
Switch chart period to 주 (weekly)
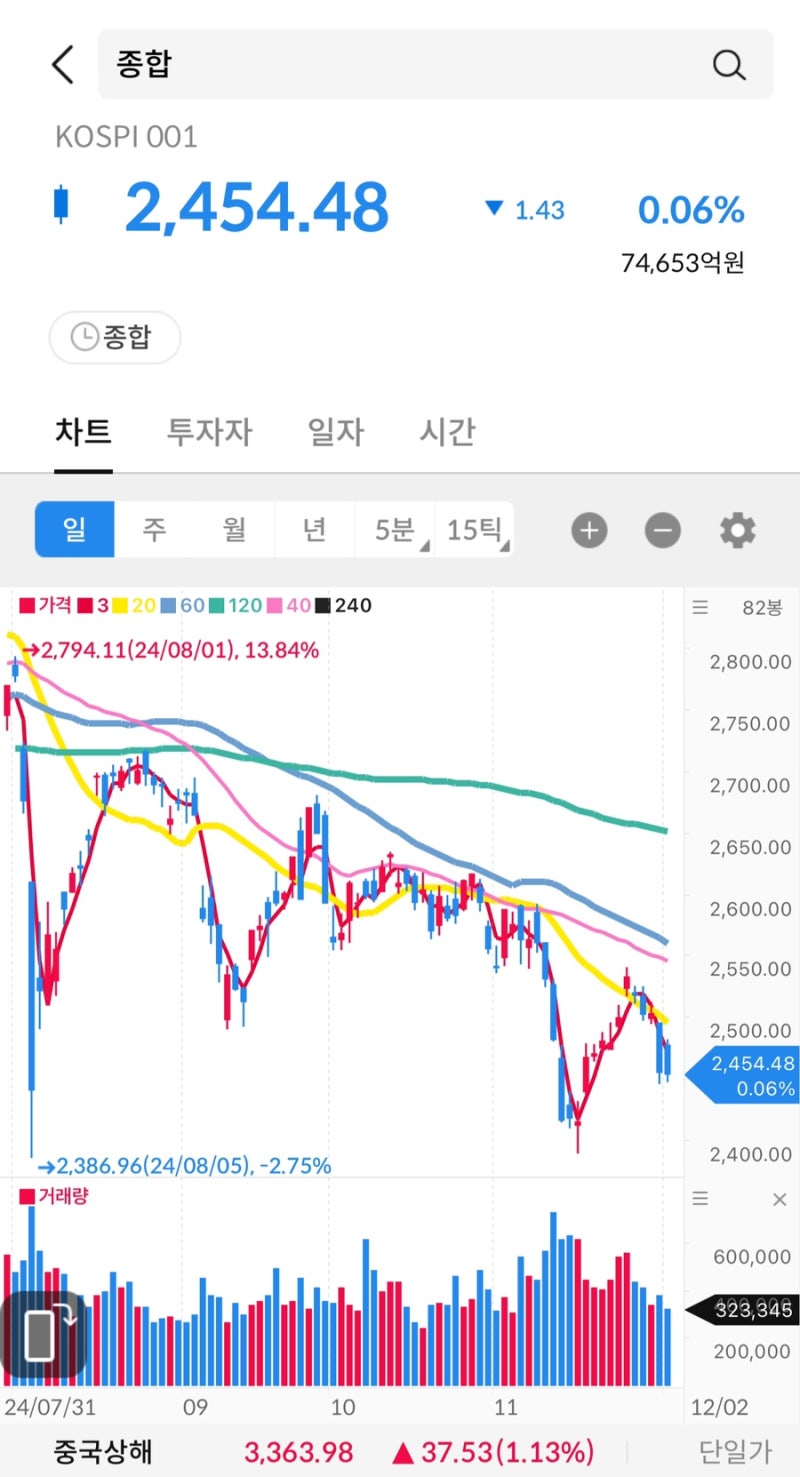click(x=154, y=529)
